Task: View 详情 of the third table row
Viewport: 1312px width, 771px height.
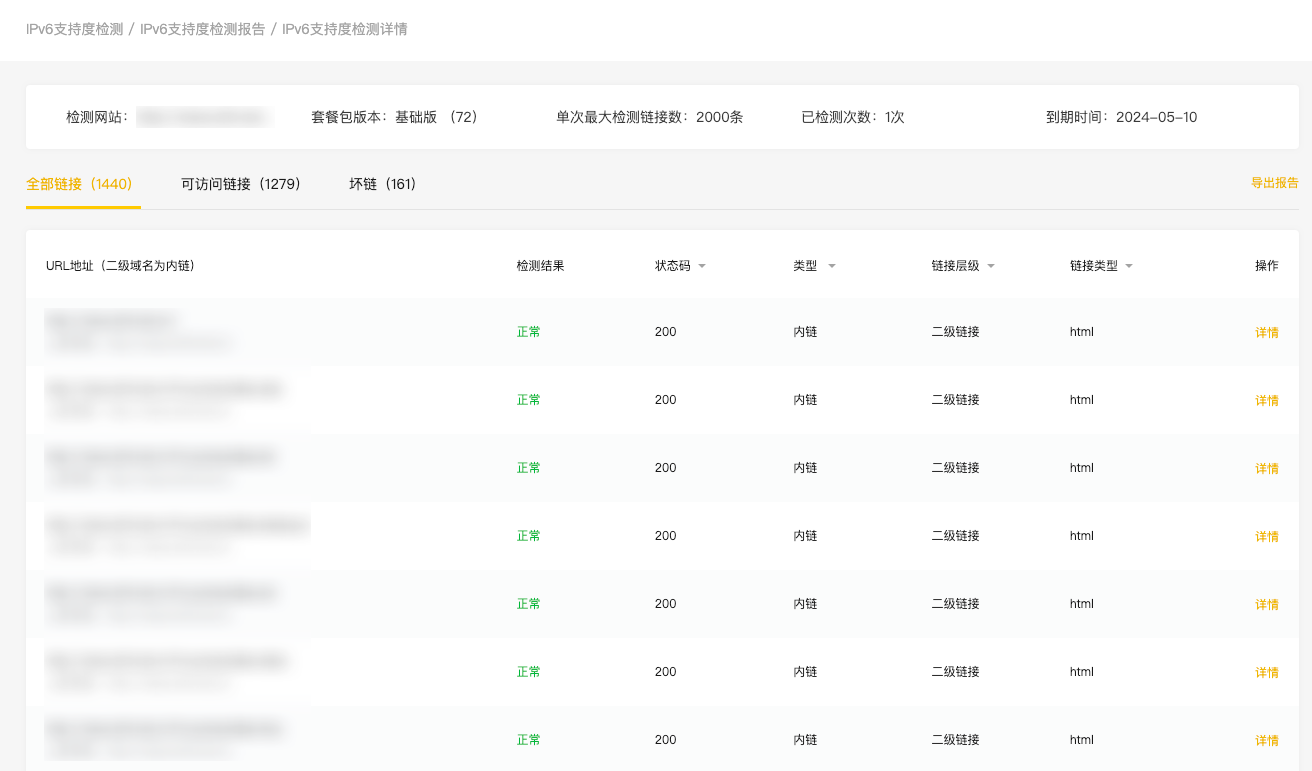Action: (1266, 468)
